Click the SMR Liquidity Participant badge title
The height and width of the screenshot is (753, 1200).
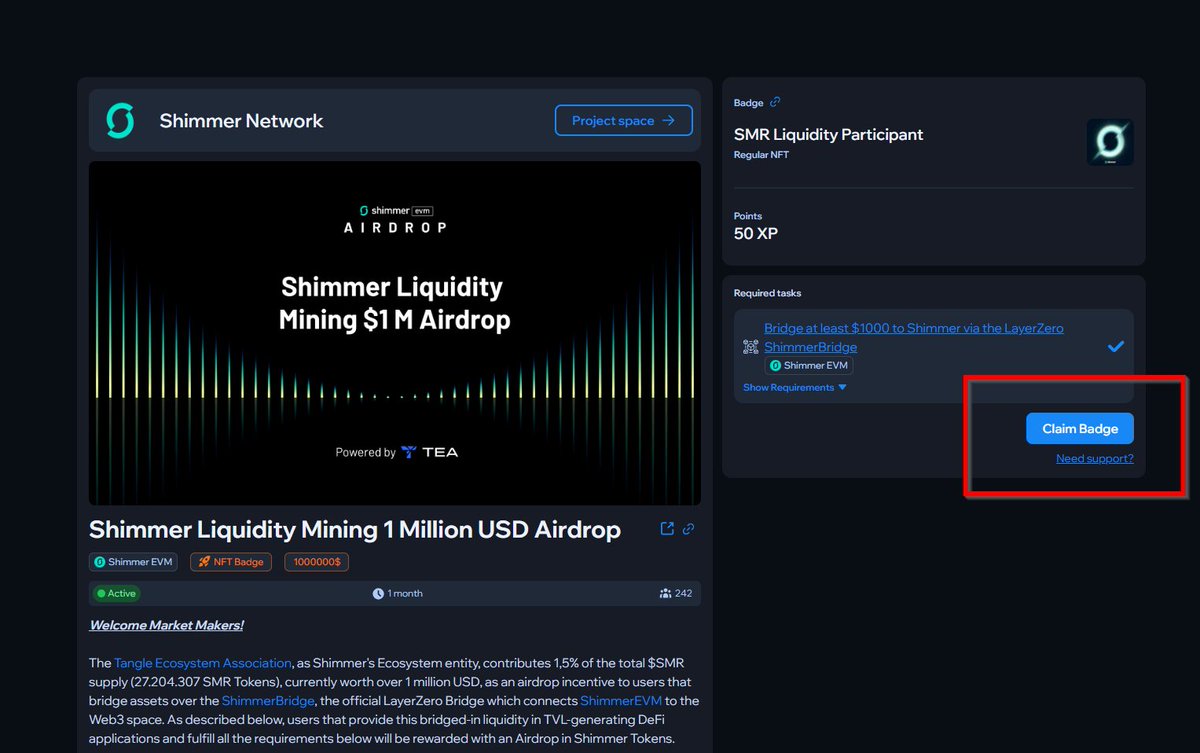828,134
